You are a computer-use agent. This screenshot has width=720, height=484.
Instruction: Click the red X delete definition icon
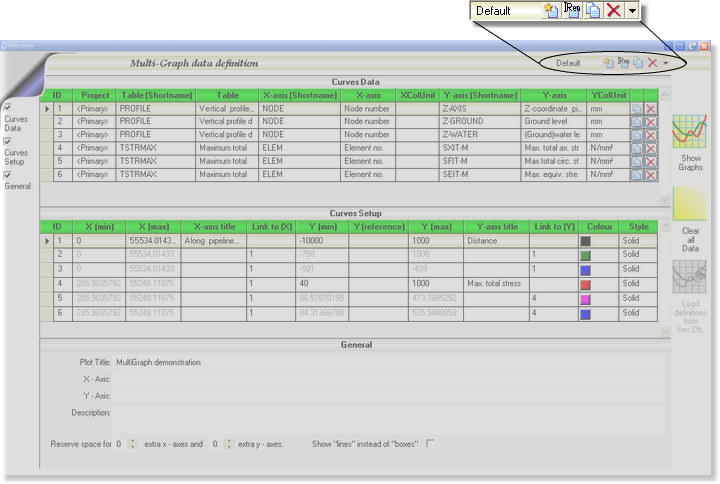coord(652,62)
